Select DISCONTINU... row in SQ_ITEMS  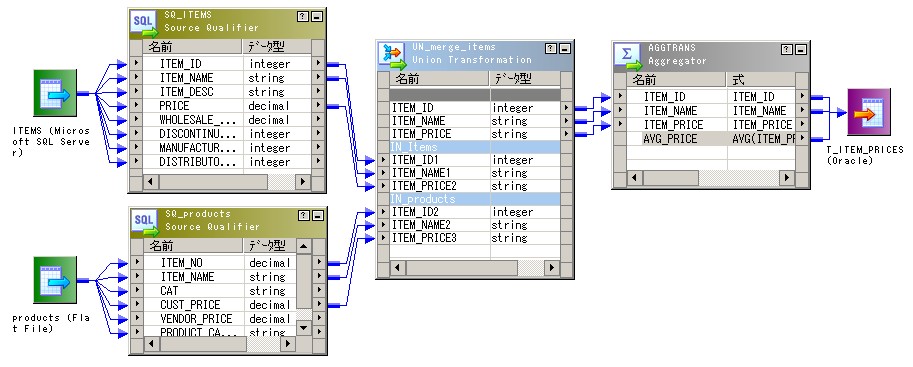tap(227, 133)
